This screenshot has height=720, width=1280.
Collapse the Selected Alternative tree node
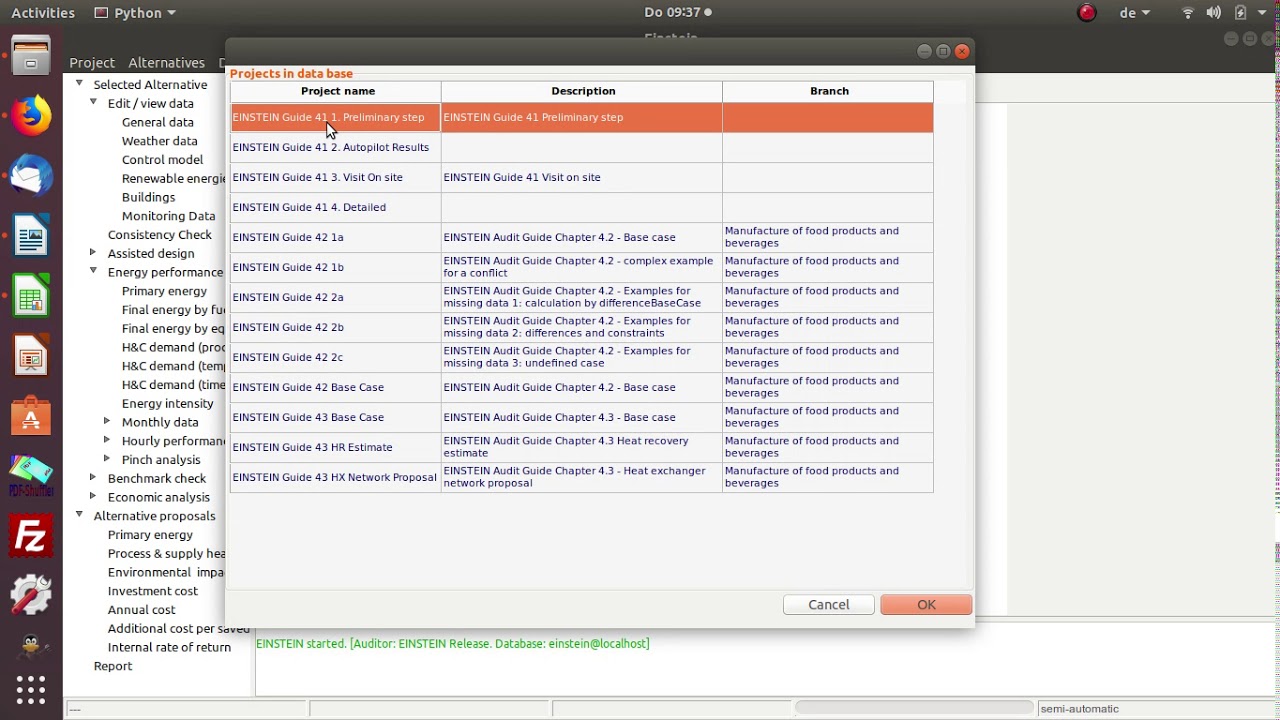pos(79,84)
